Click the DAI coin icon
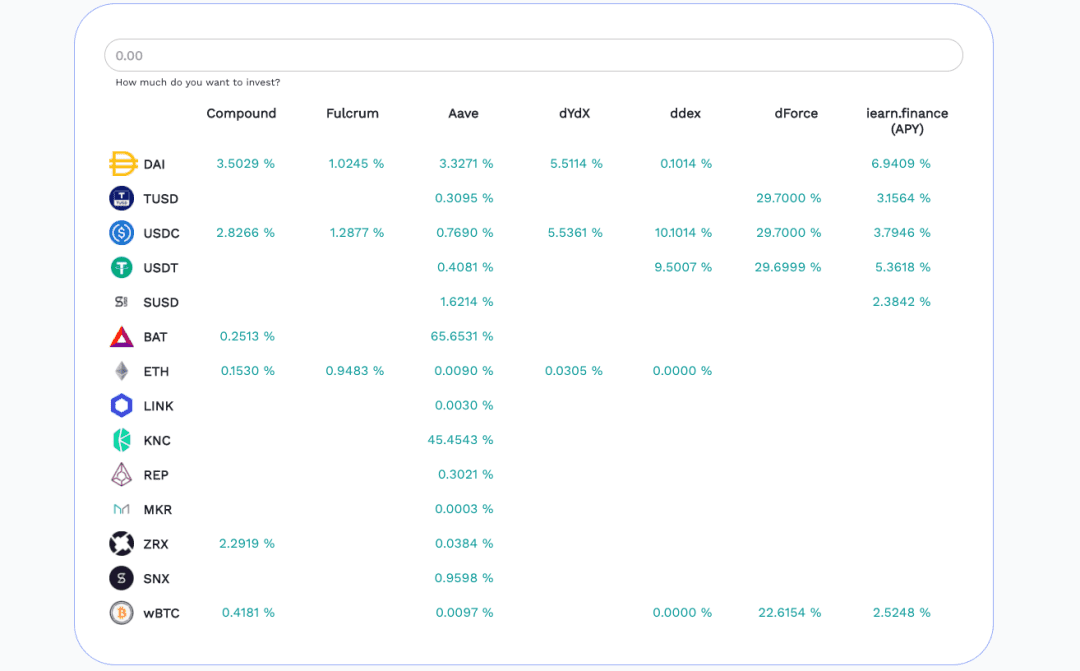 pos(123,164)
